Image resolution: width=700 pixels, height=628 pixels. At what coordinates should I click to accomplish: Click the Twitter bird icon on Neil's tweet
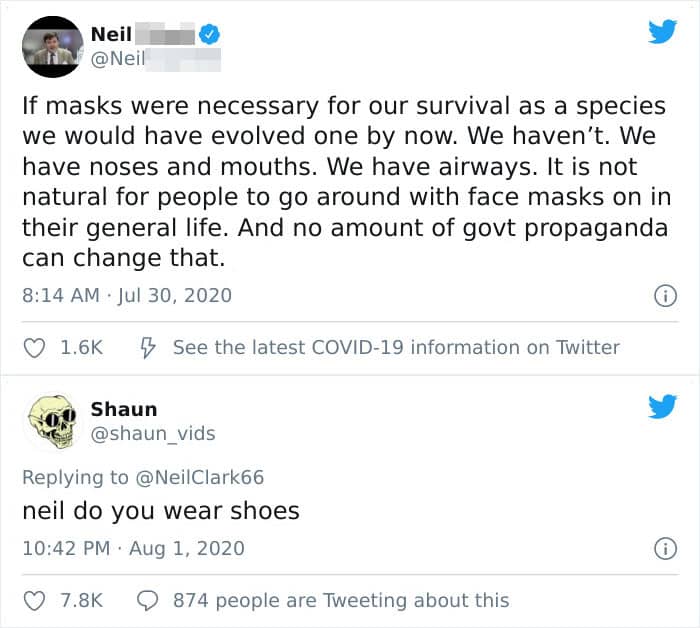(x=662, y=31)
